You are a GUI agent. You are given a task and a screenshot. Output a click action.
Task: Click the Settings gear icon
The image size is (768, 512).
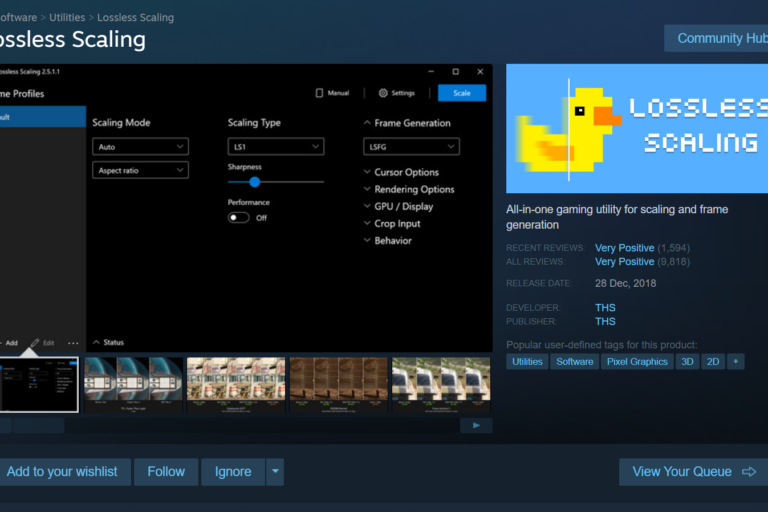(x=383, y=93)
